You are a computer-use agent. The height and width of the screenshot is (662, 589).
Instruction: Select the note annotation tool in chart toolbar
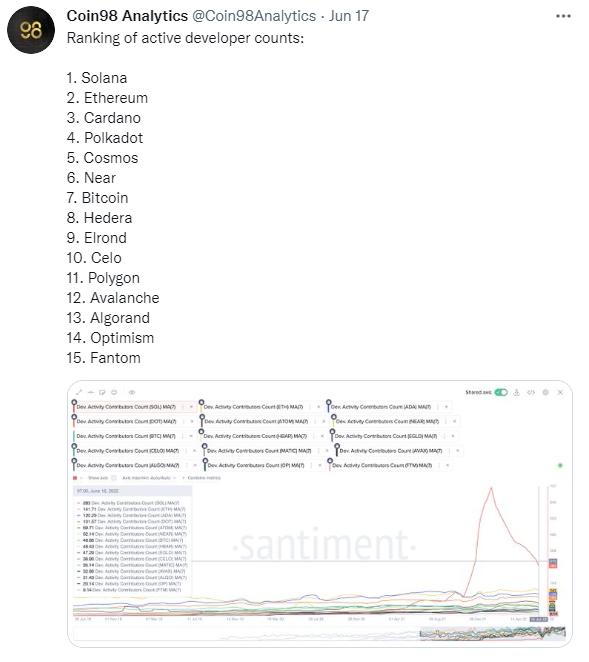click(102, 392)
